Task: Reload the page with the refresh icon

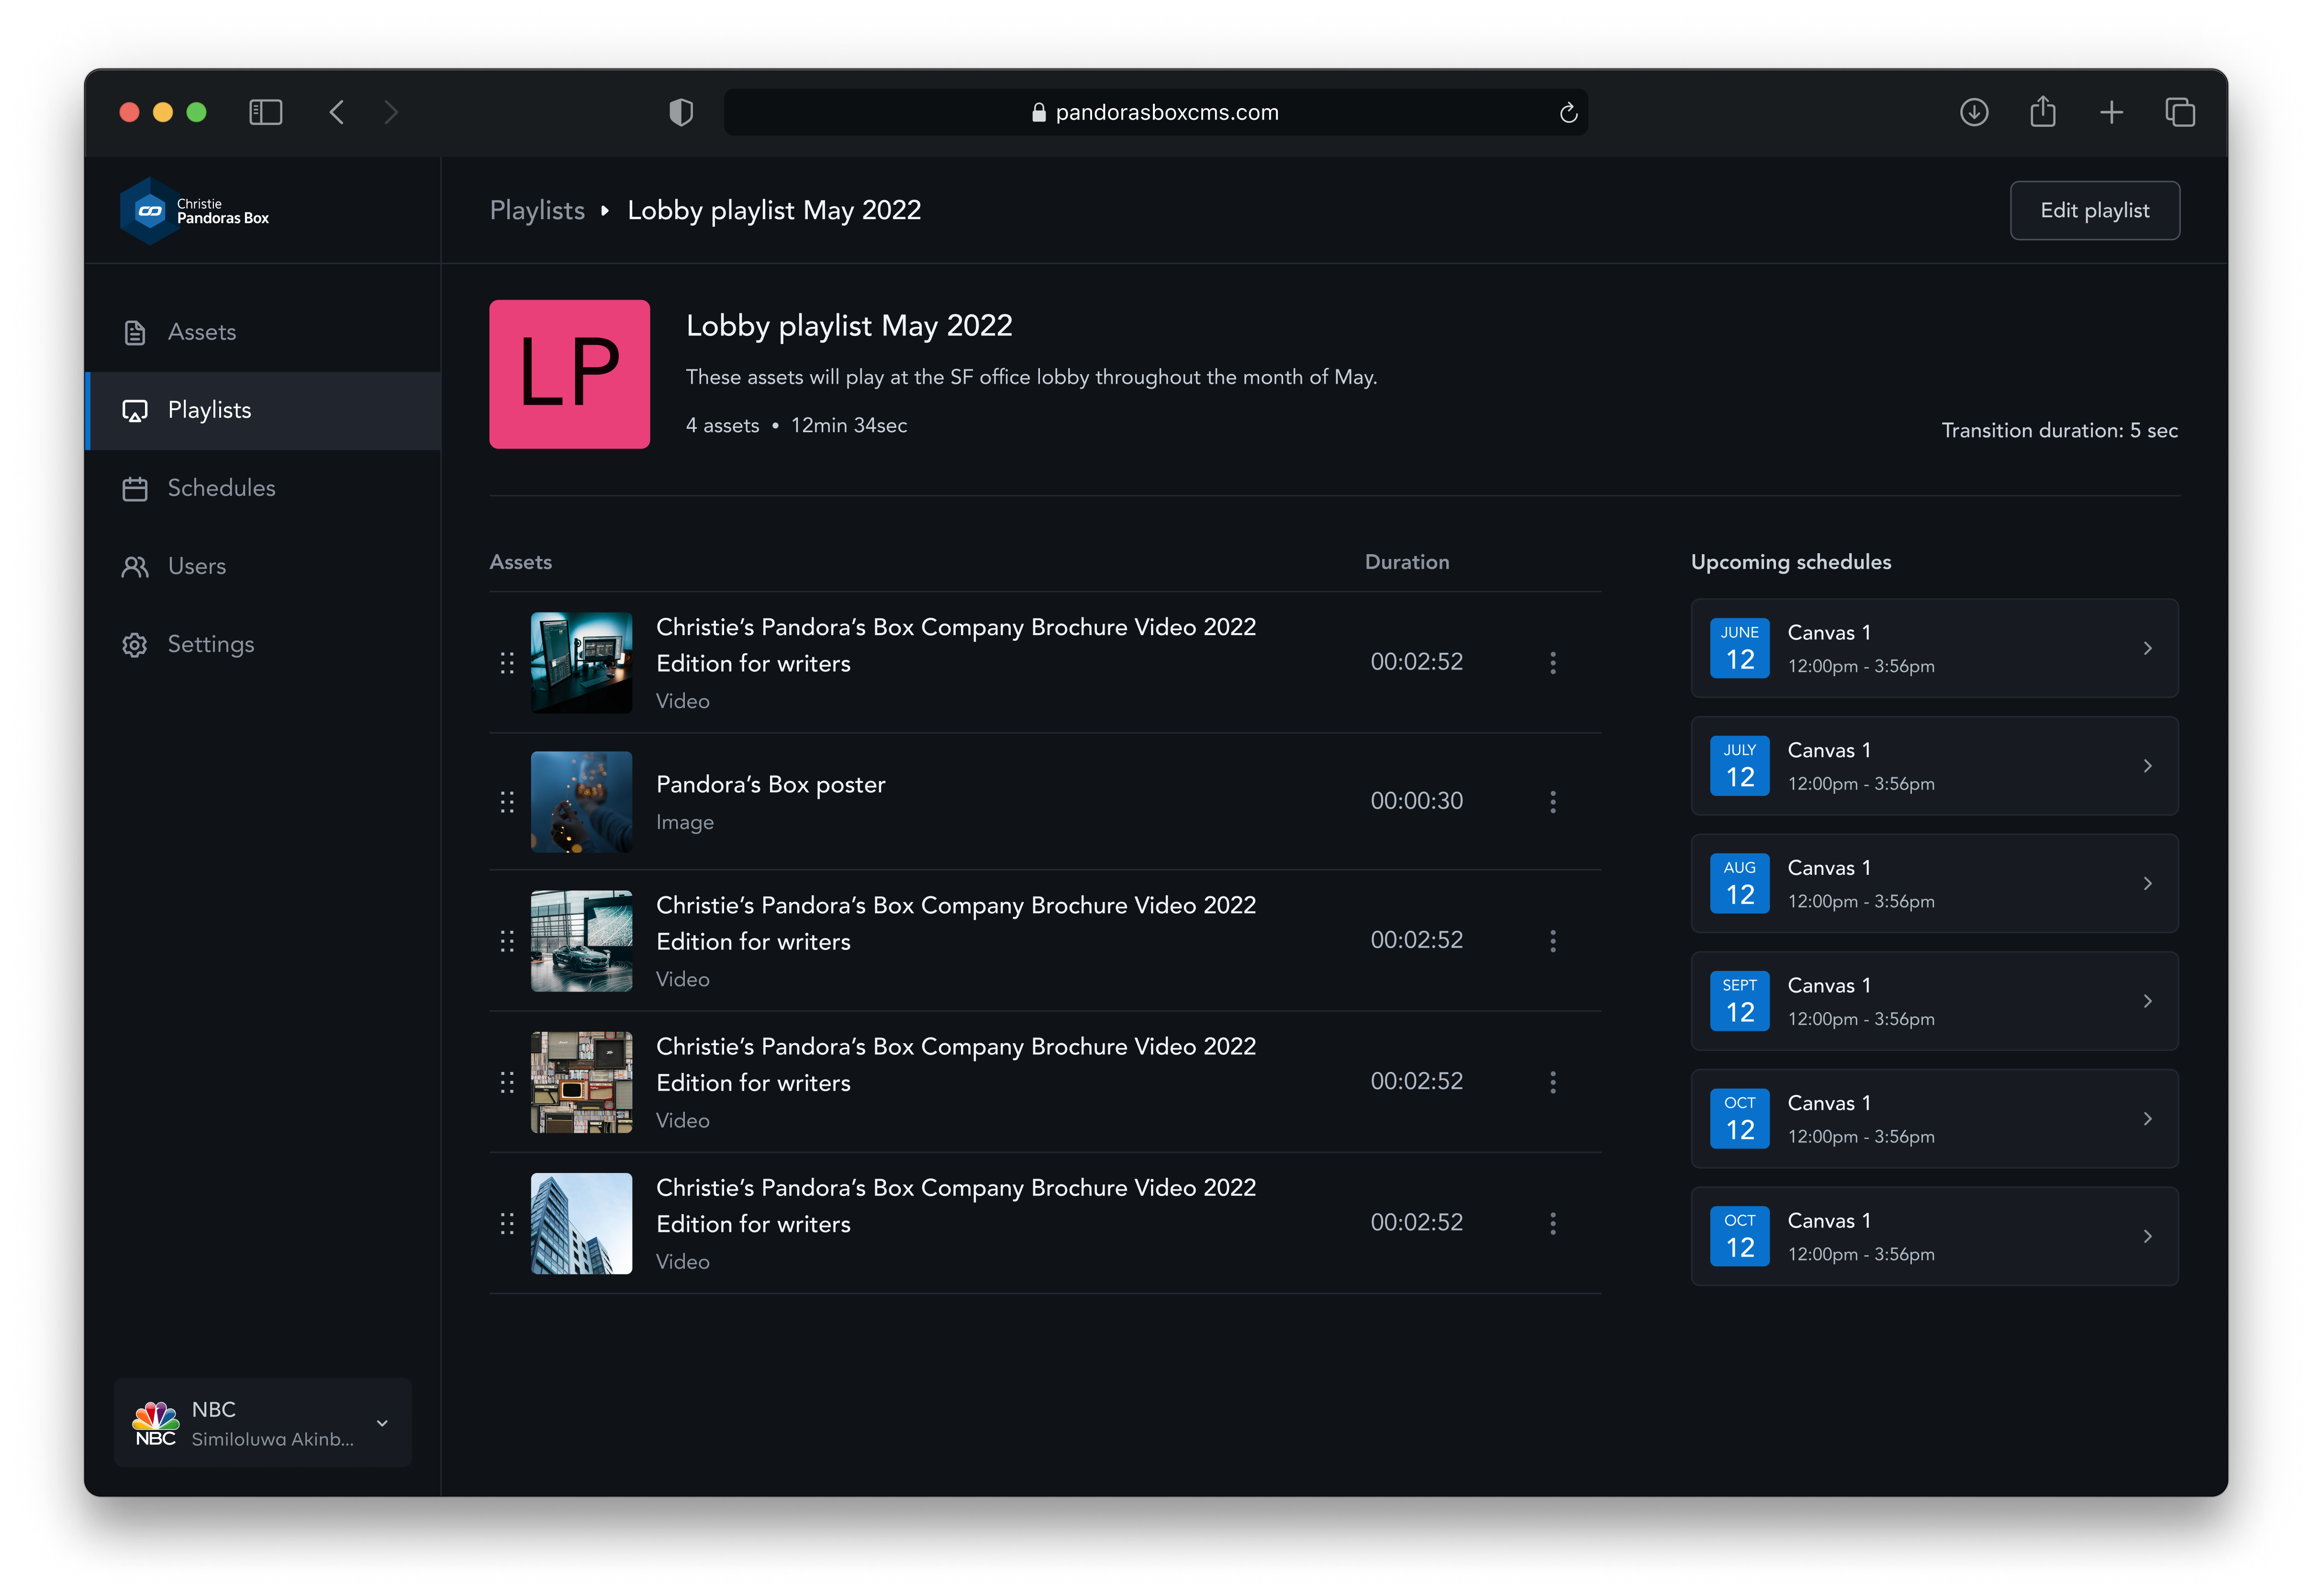Action: pyautogui.click(x=1568, y=113)
